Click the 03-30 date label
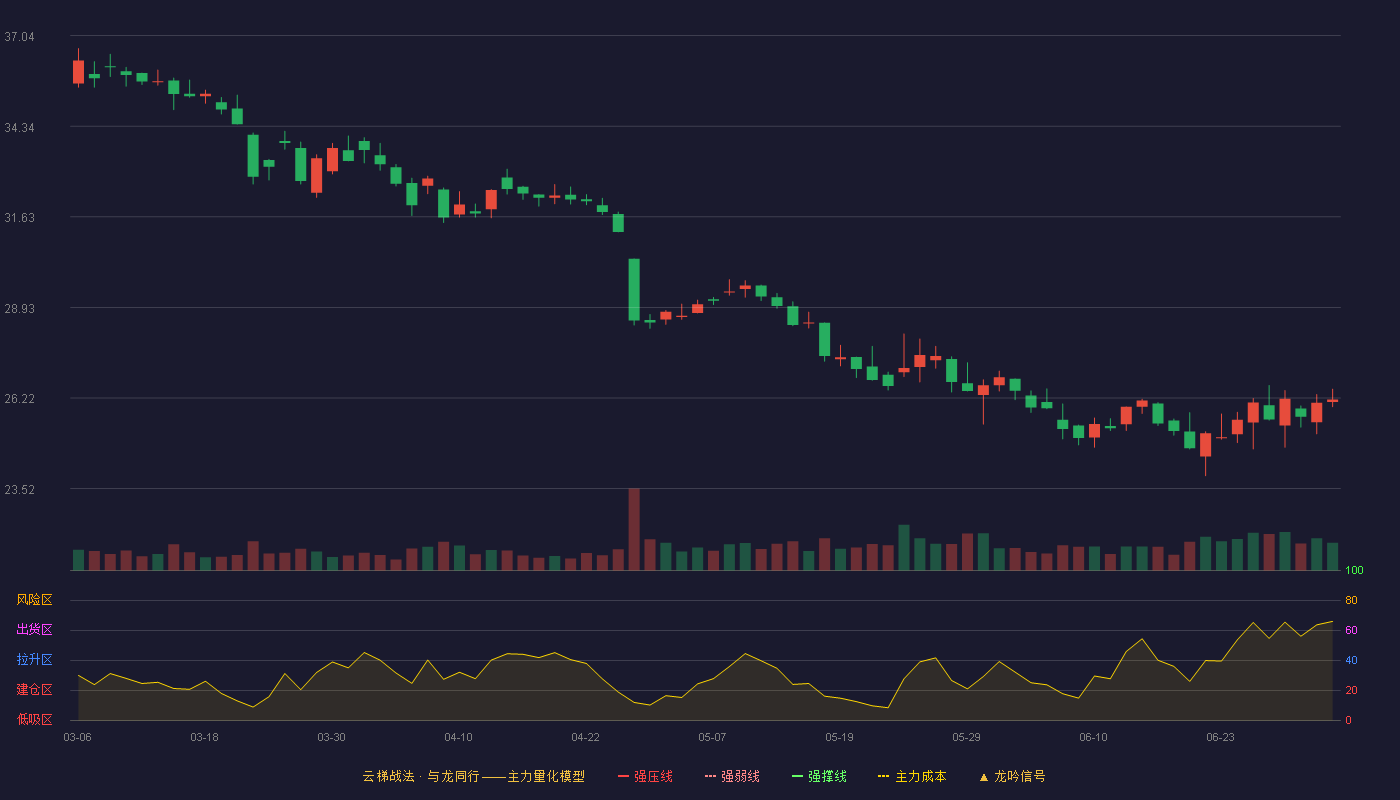The width and height of the screenshot is (1400, 800). click(x=331, y=737)
